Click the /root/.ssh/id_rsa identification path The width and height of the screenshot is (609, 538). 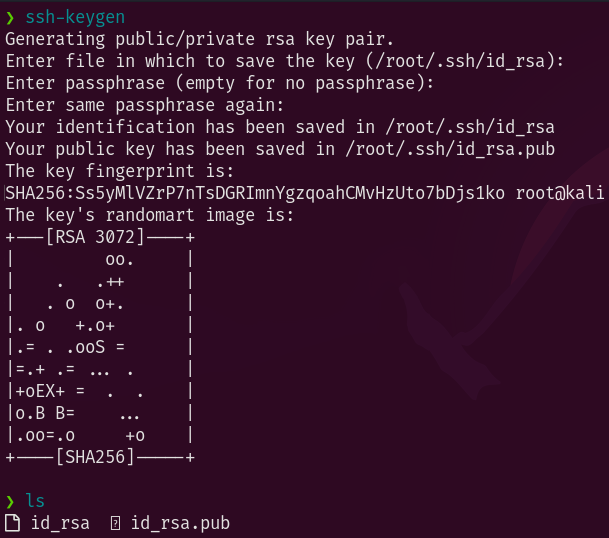point(470,127)
